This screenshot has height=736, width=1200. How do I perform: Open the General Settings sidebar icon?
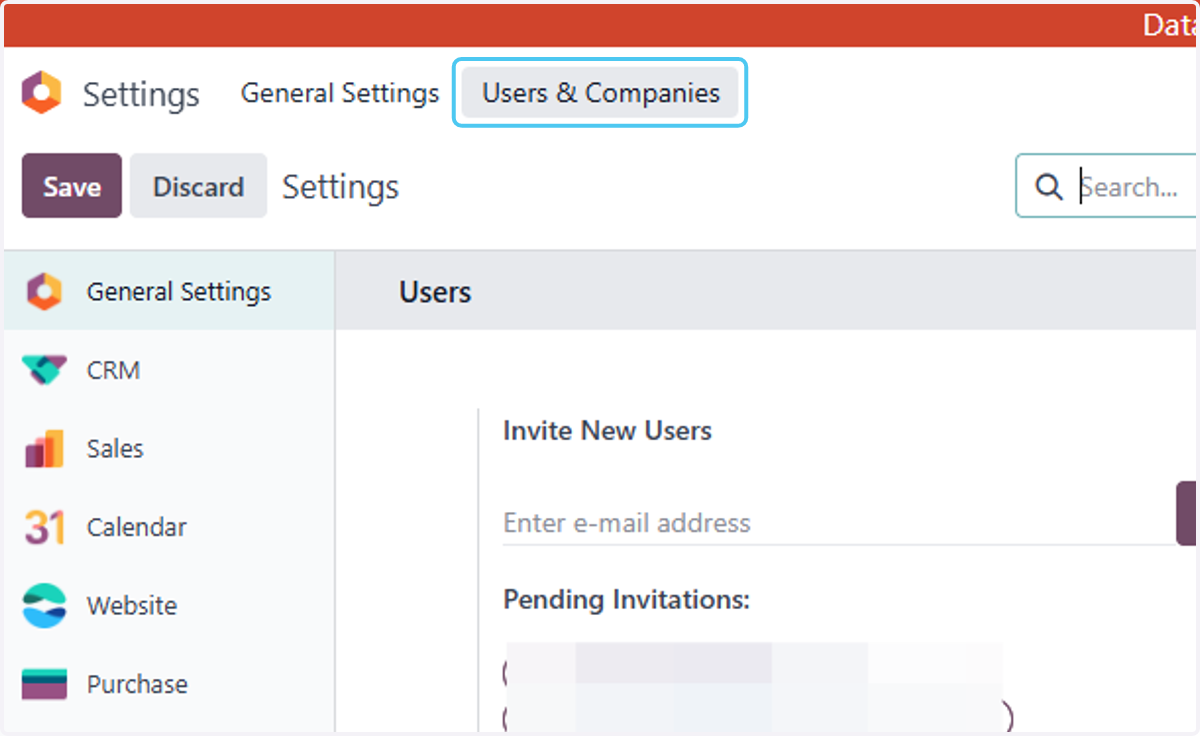[44, 292]
